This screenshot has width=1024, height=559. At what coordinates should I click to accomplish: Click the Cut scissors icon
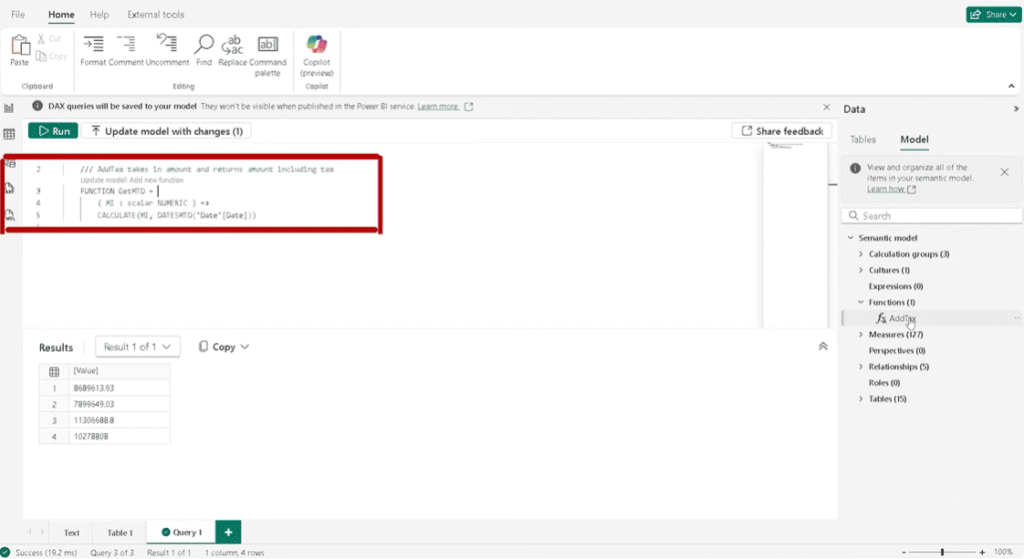click(x=41, y=39)
